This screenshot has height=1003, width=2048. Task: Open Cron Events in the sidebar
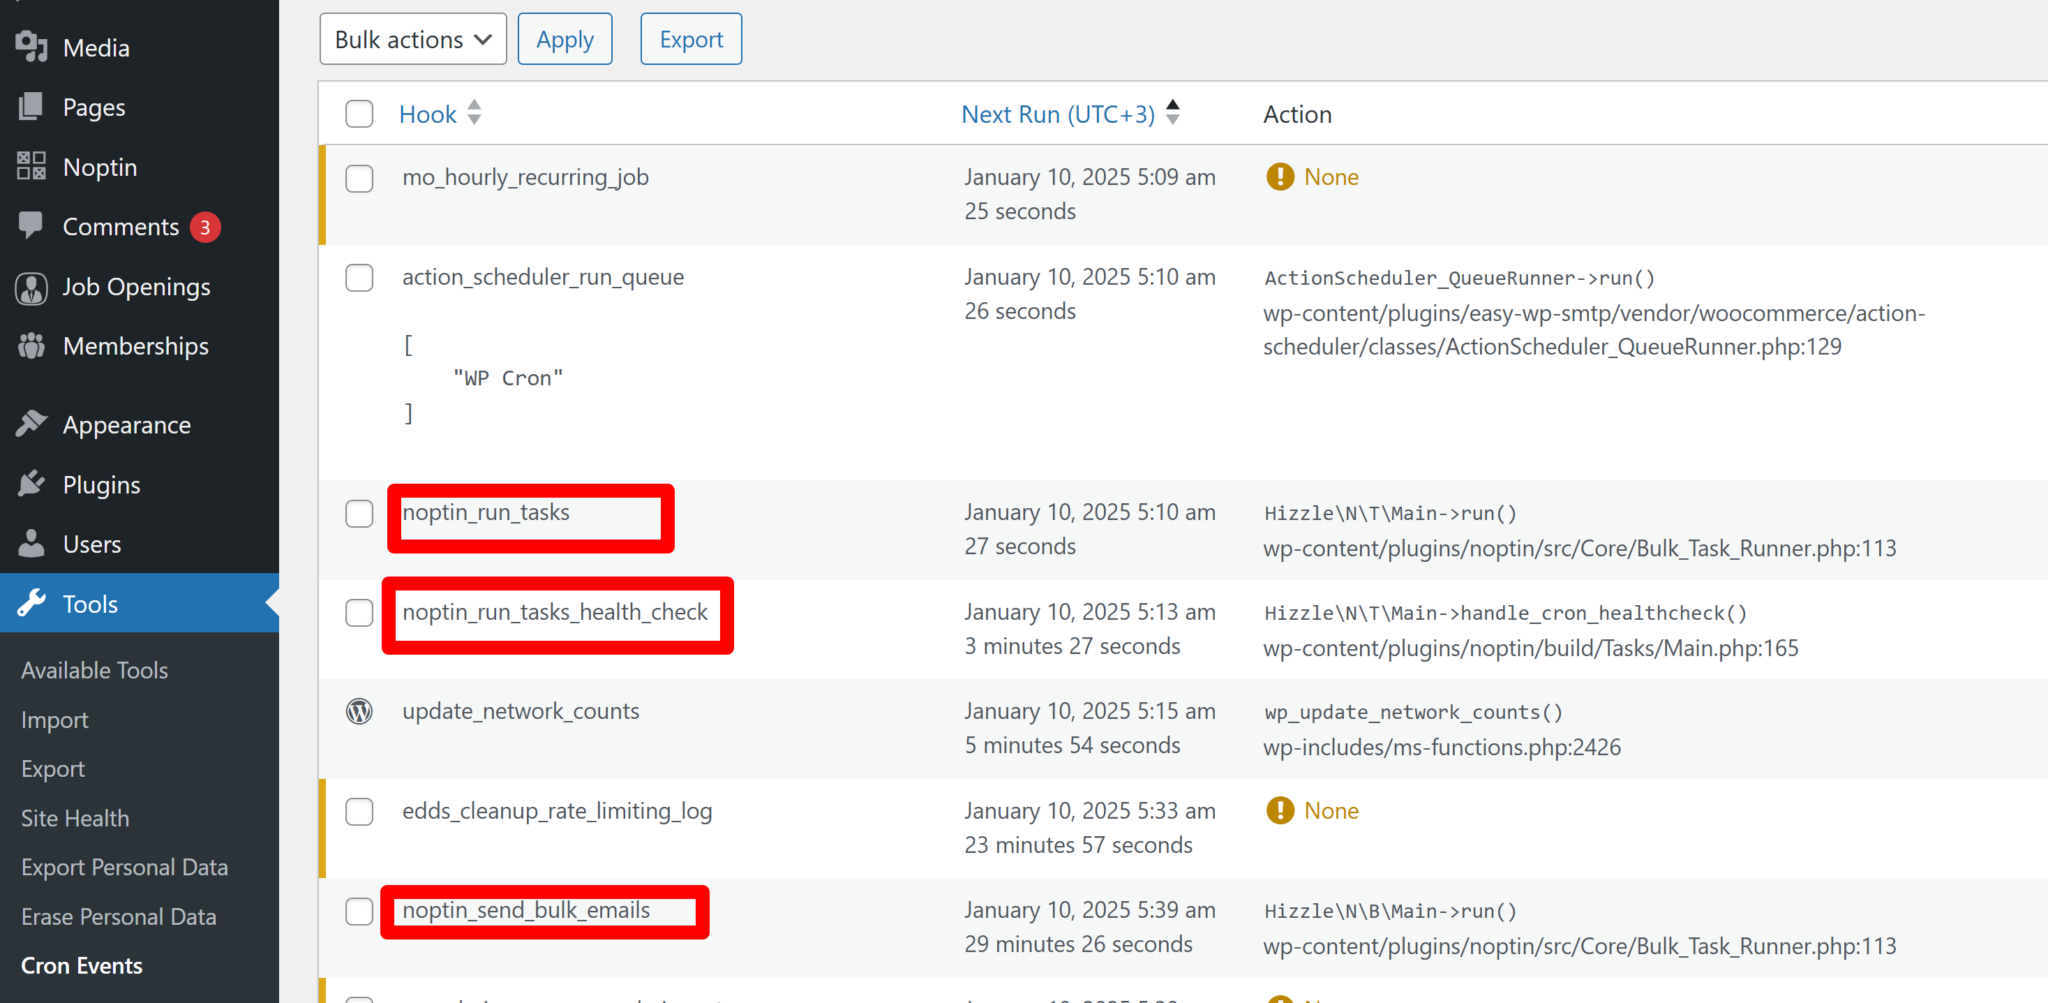click(81, 964)
